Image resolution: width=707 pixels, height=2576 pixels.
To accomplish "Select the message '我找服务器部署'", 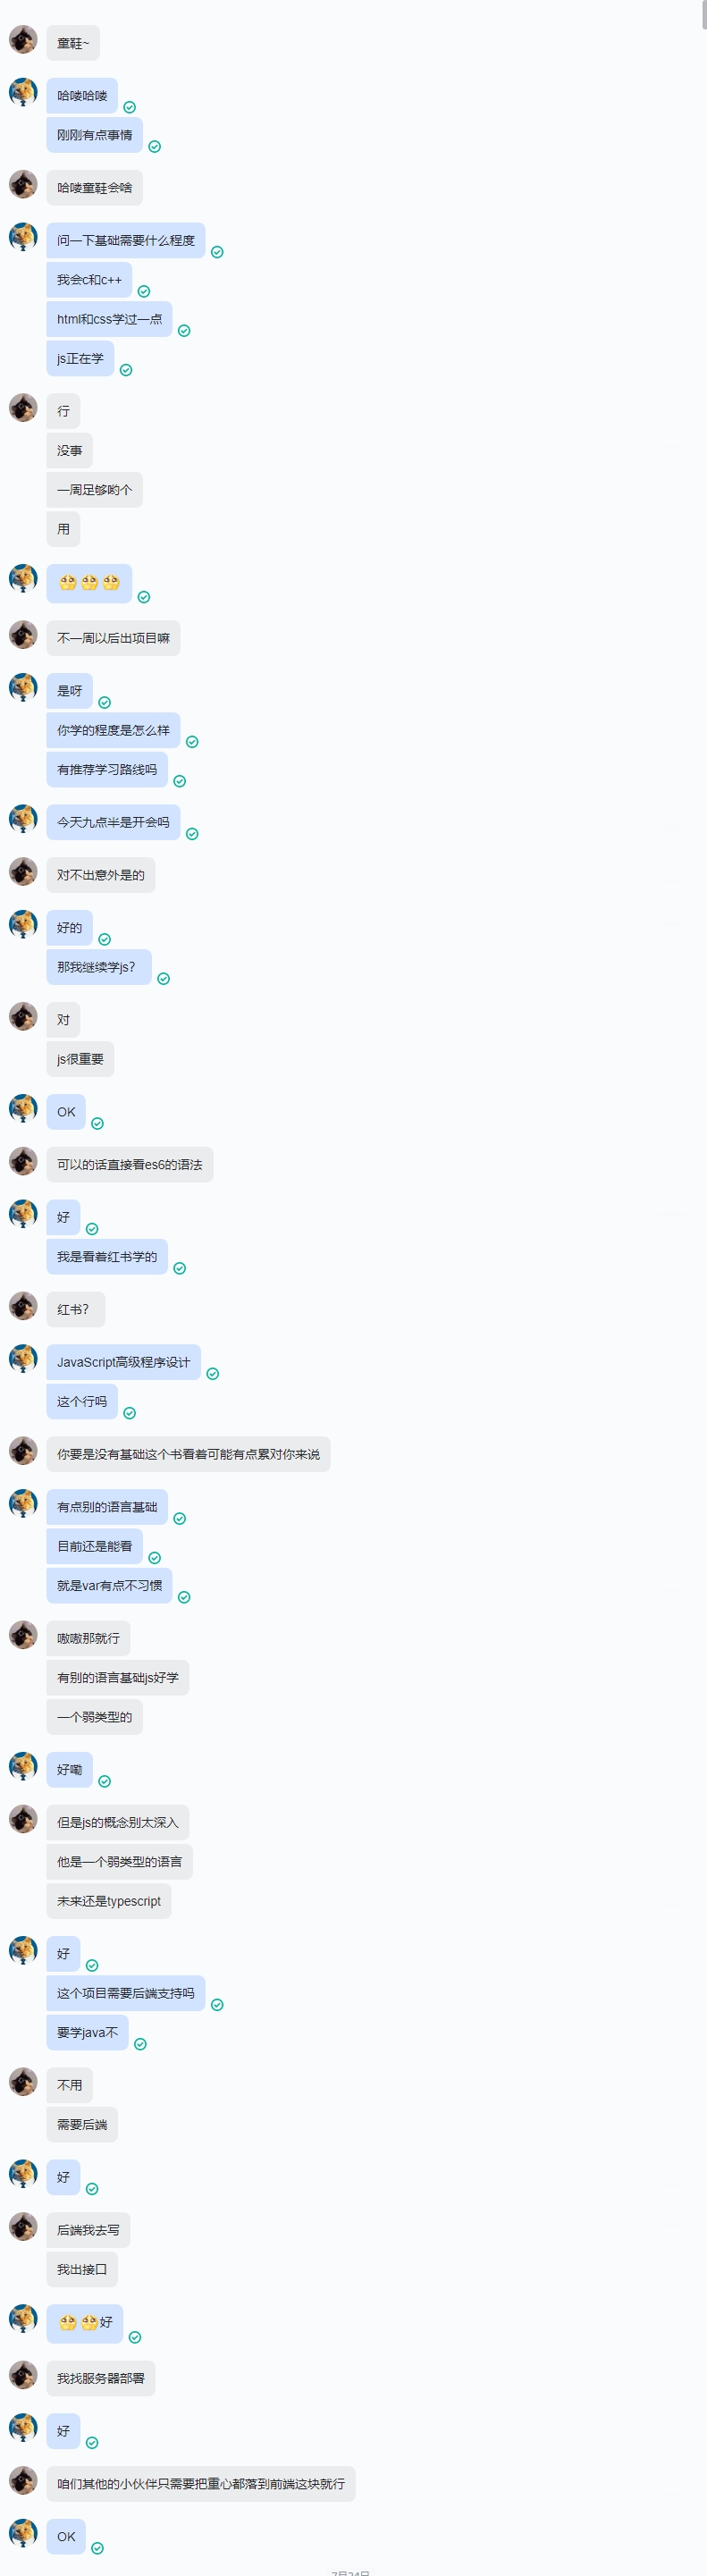I will pos(101,2378).
